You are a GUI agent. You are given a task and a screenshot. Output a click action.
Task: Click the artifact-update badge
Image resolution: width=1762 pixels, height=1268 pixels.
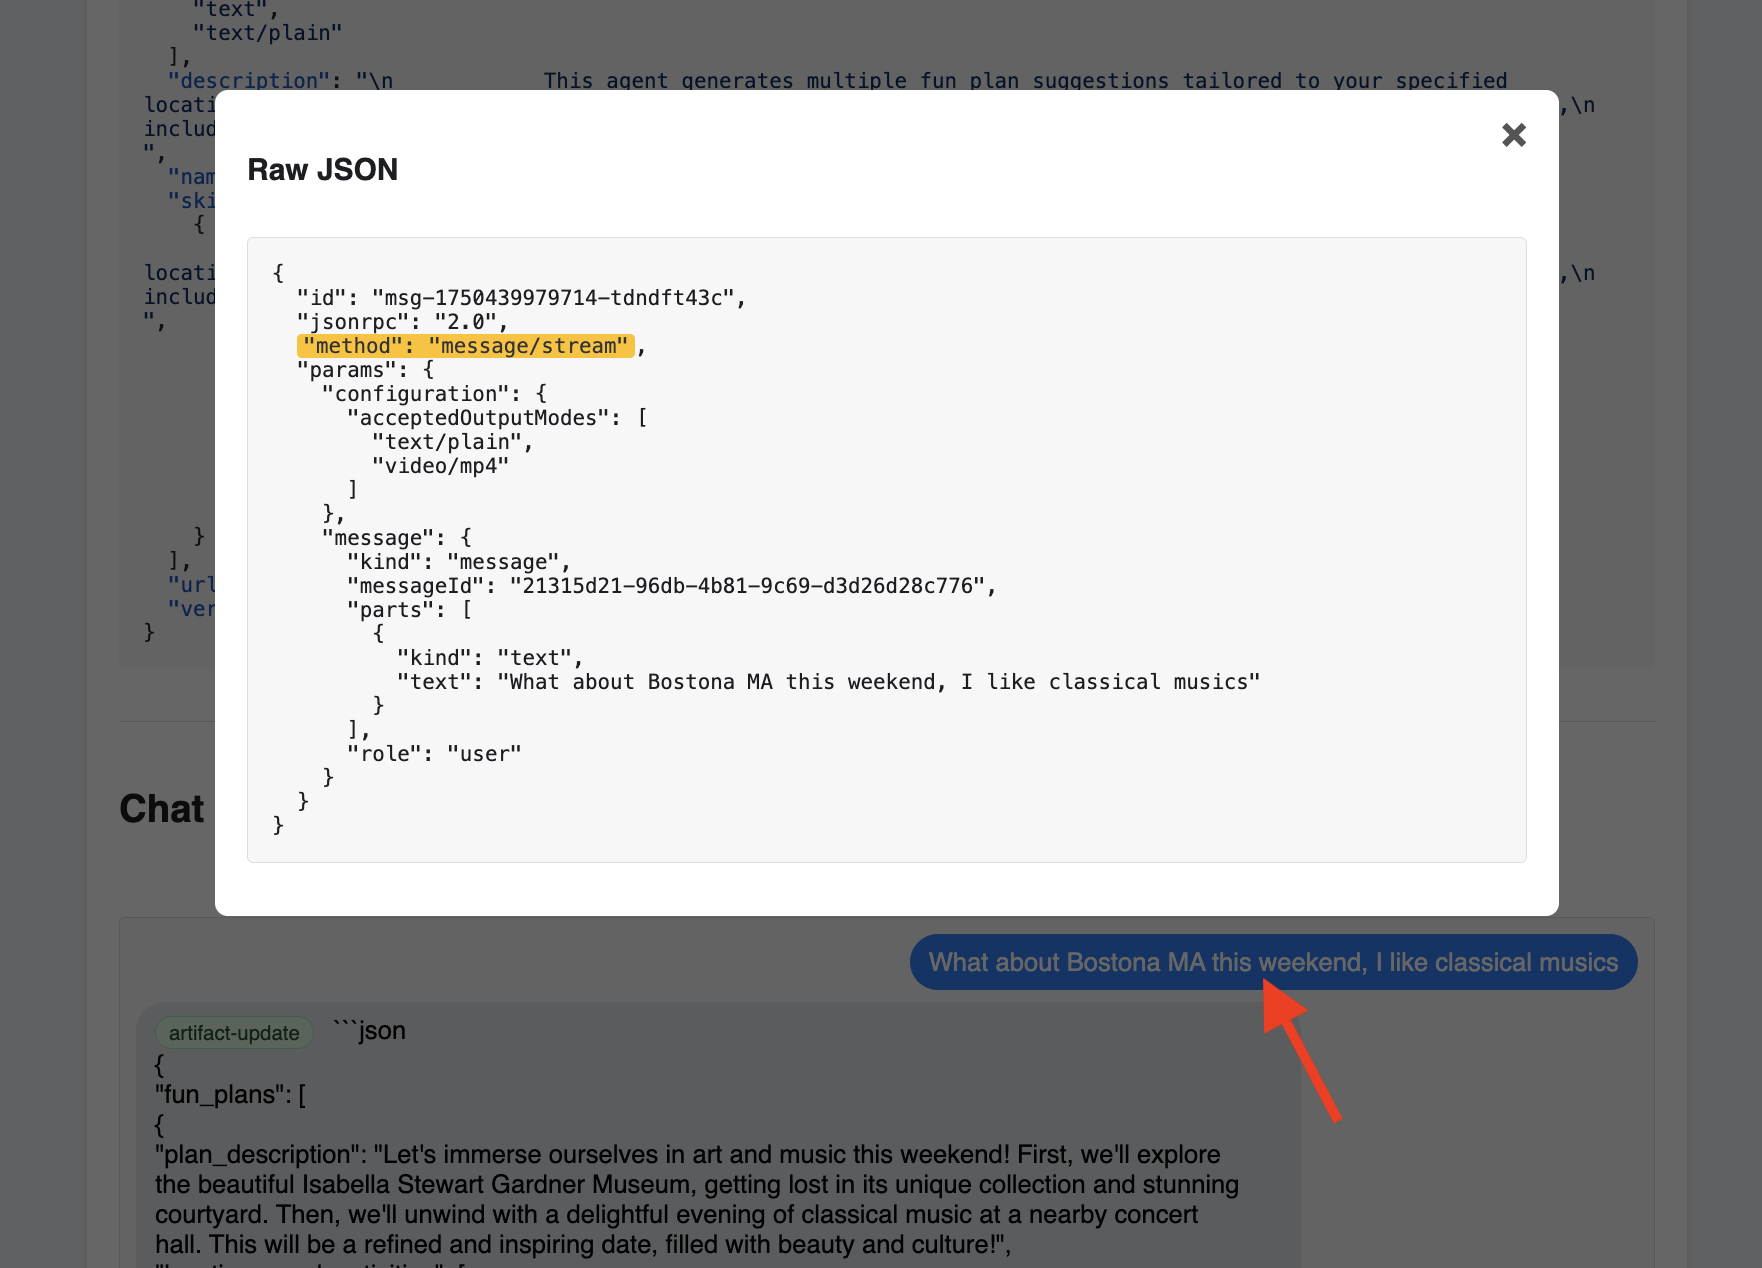(234, 1033)
